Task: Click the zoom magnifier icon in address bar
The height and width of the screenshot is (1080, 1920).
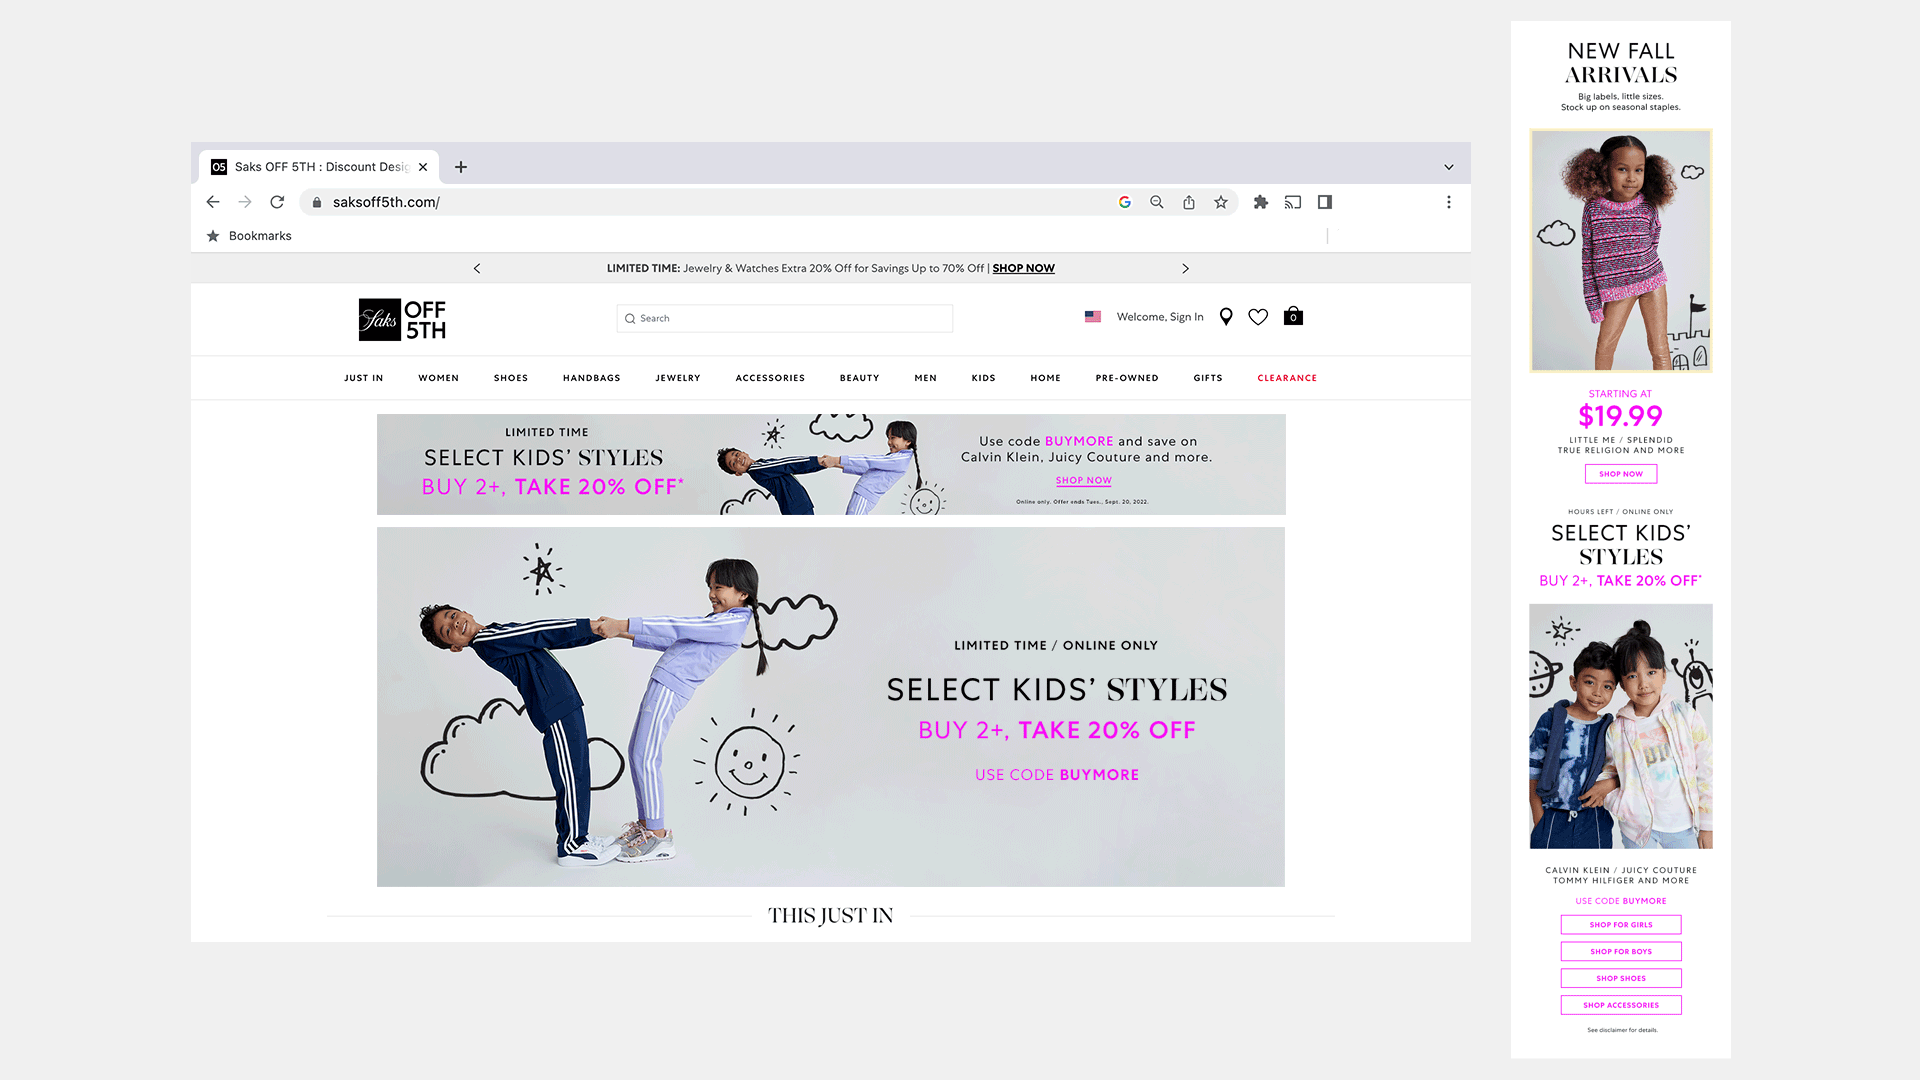Action: 1157,202
